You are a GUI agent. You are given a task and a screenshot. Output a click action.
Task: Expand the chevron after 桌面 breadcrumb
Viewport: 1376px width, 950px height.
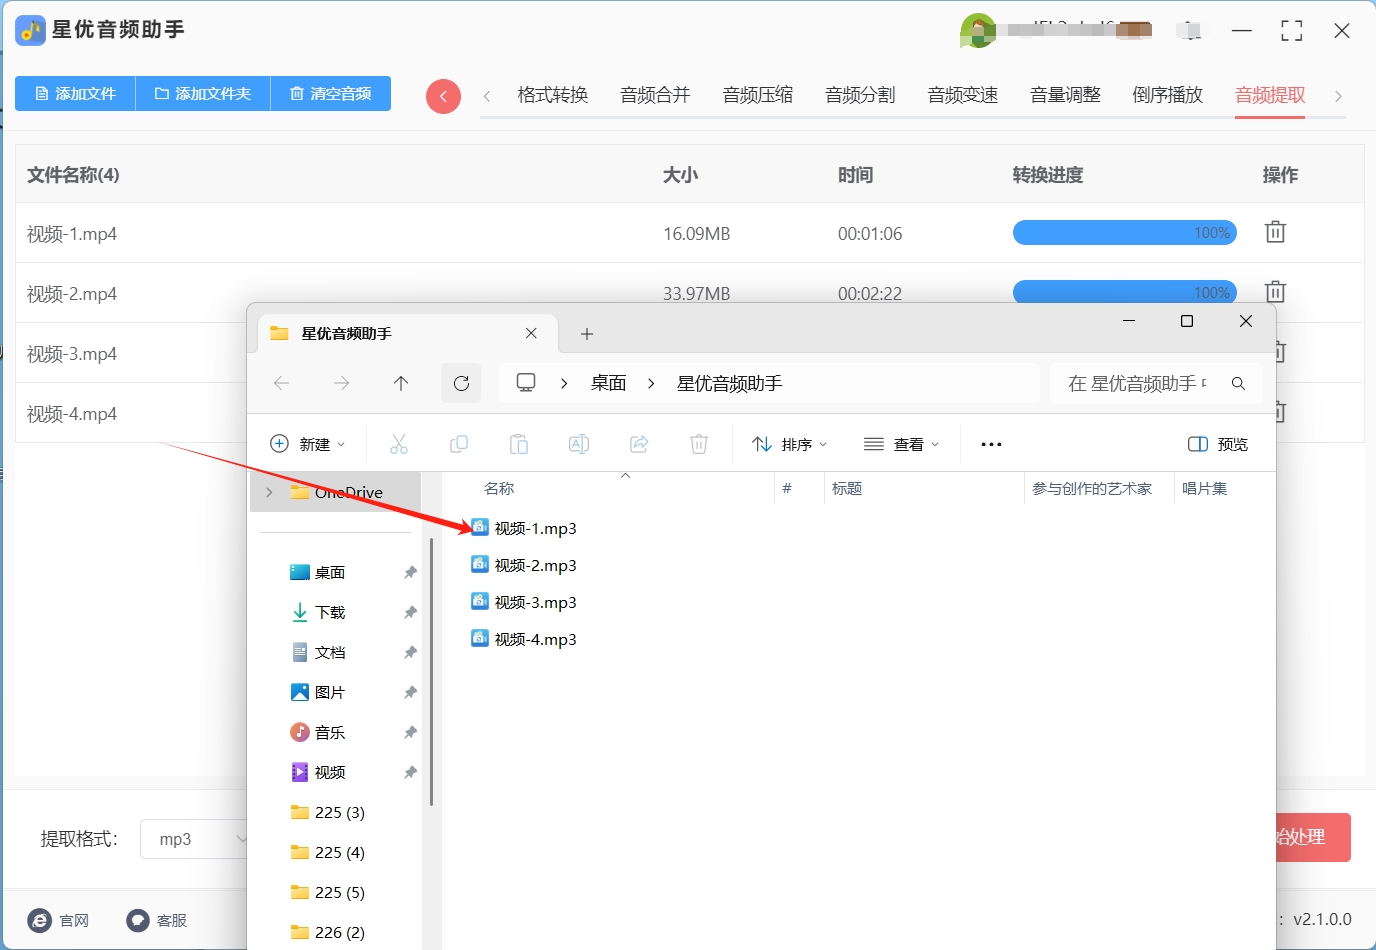click(x=651, y=383)
